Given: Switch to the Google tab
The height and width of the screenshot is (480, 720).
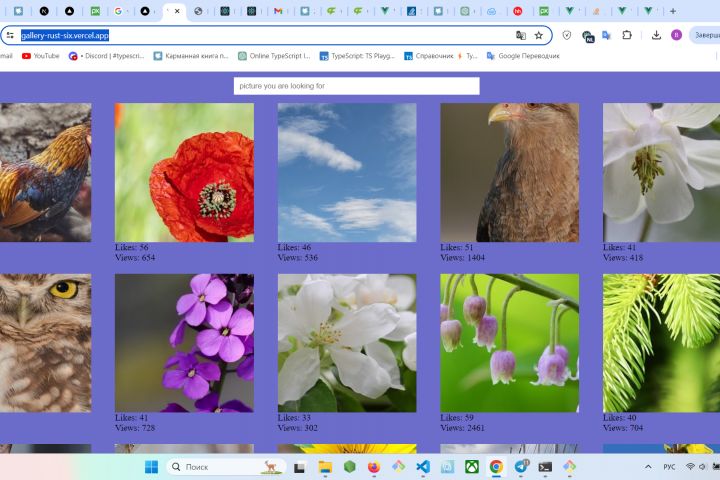Looking at the screenshot, I should [x=118, y=11].
